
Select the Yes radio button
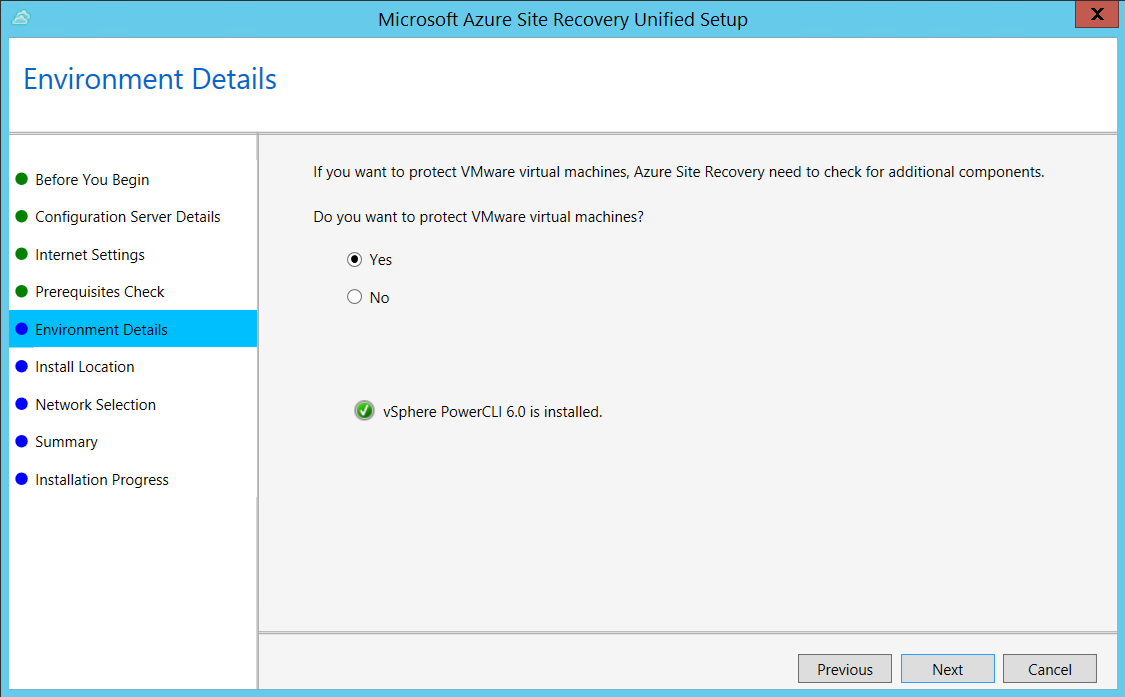click(x=355, y=259)
